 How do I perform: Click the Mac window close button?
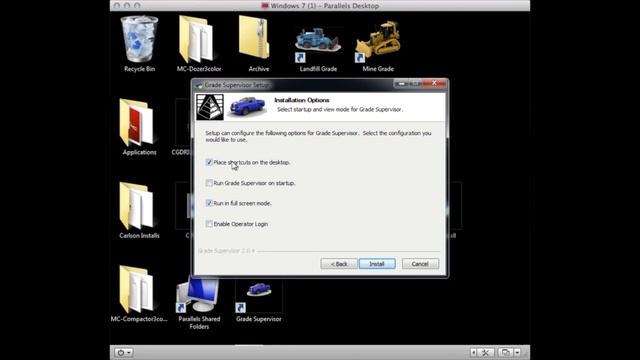(x=117, y=6)
